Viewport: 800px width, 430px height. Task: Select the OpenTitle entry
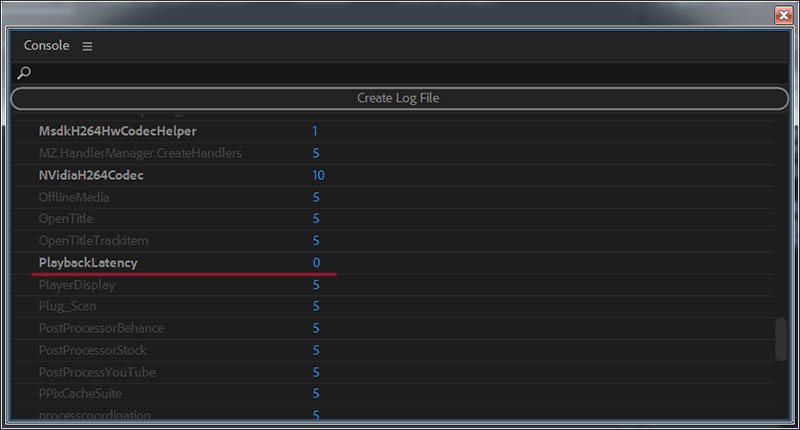[66, 218]
